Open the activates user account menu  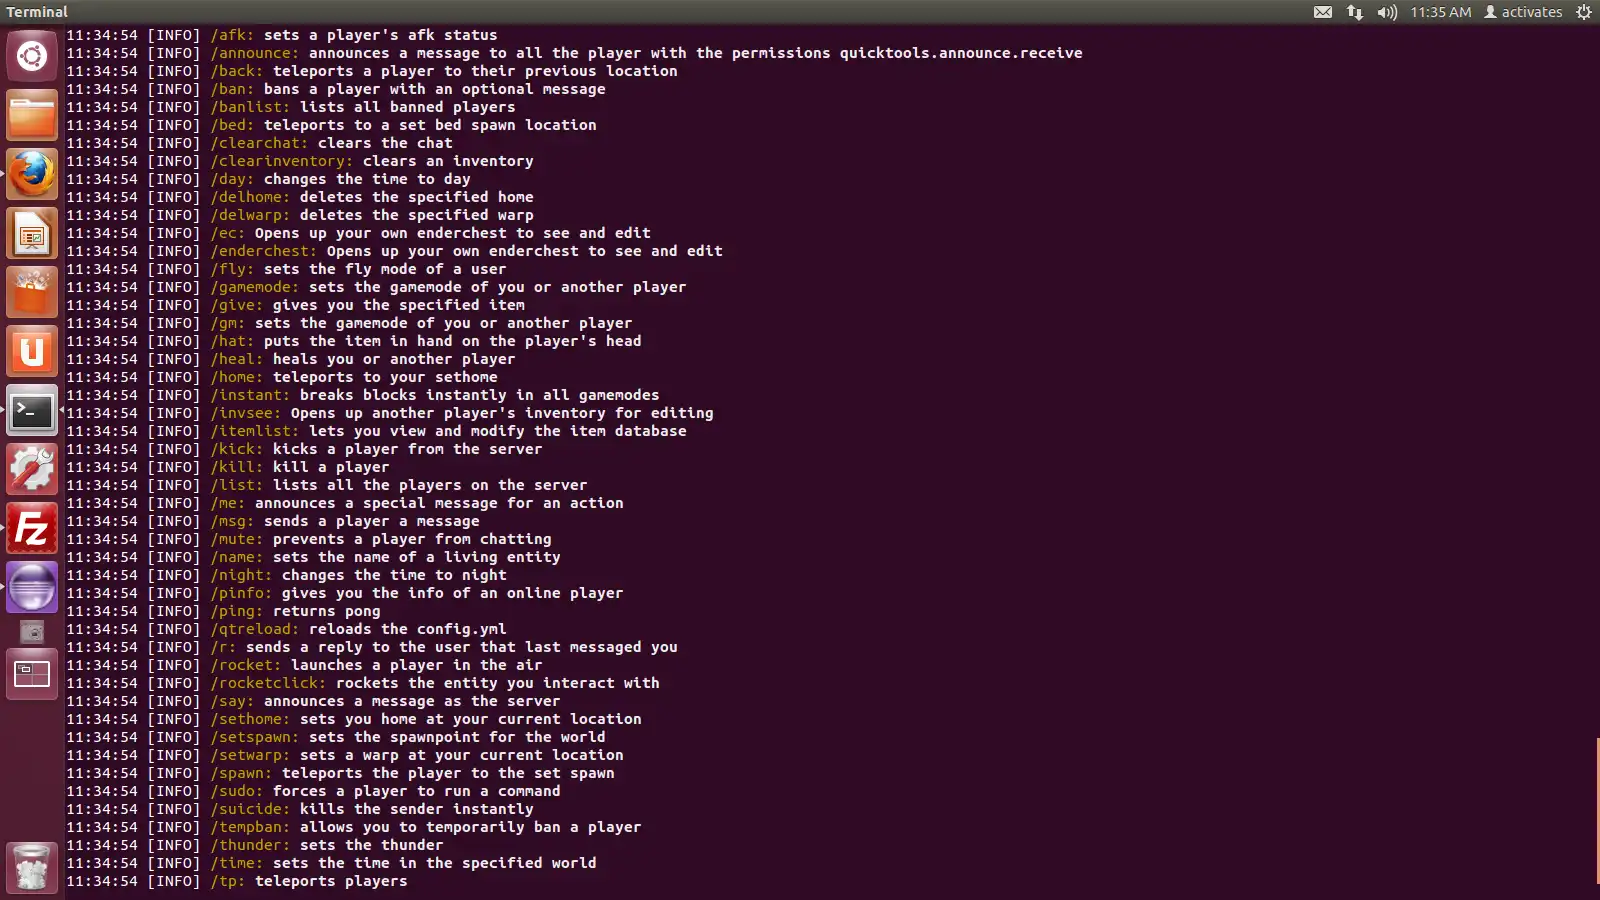point(1523,12)
